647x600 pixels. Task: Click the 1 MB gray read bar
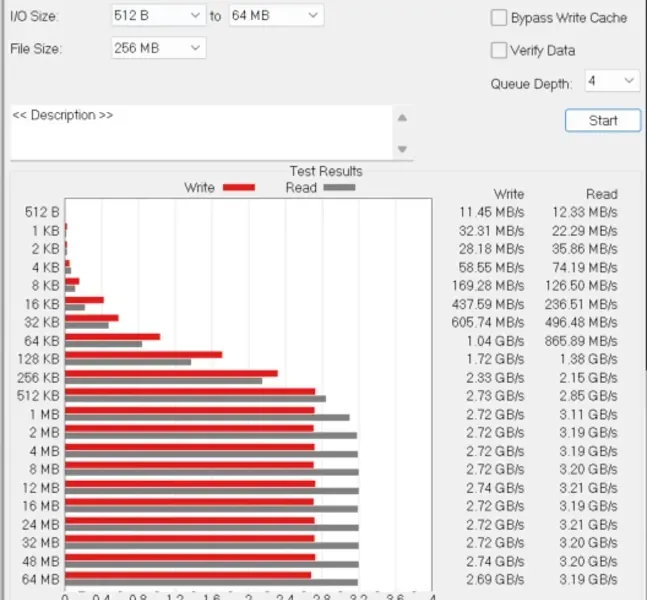(208, 418)
